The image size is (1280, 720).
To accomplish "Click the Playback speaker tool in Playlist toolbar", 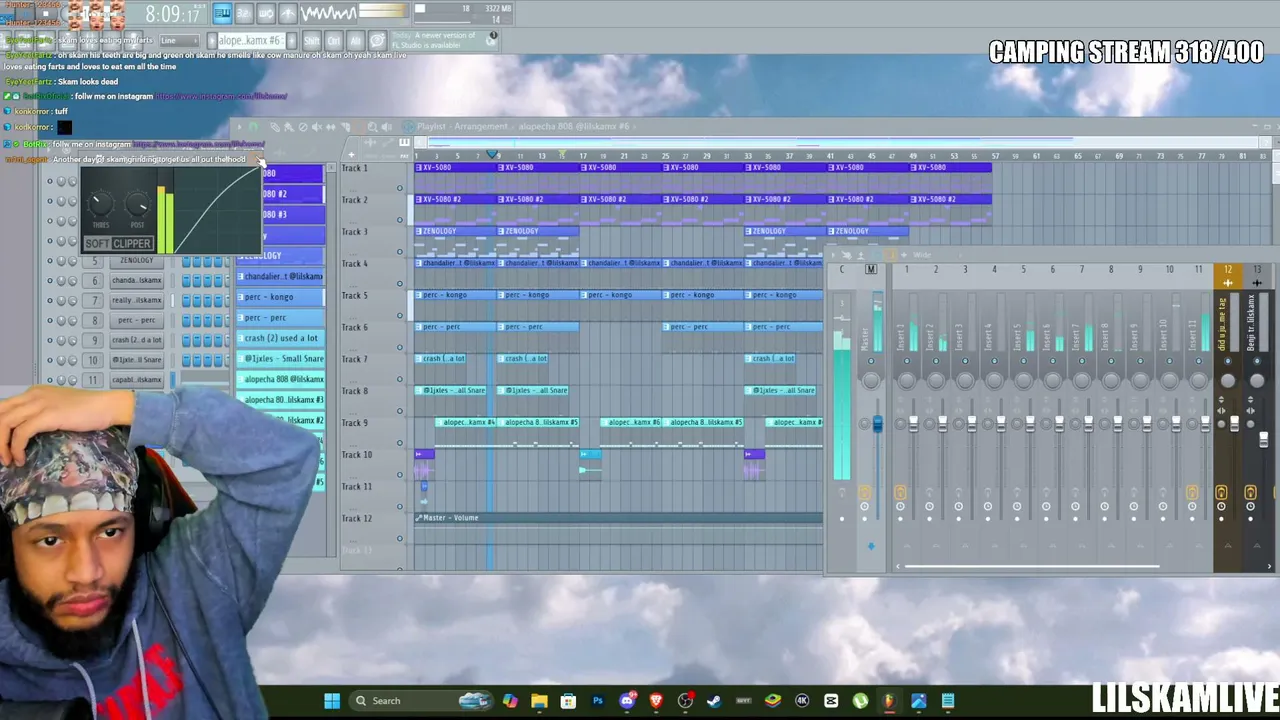I will (386, 127).
